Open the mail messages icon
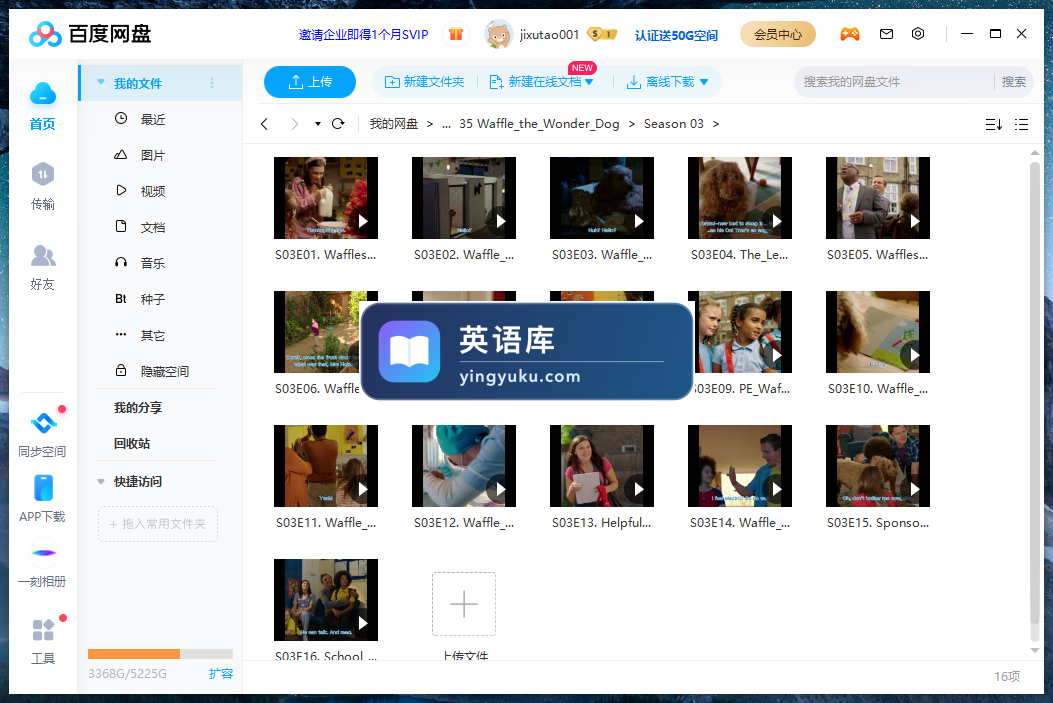Viewport: 1053px width, 703px height. [x=886, y=34]
